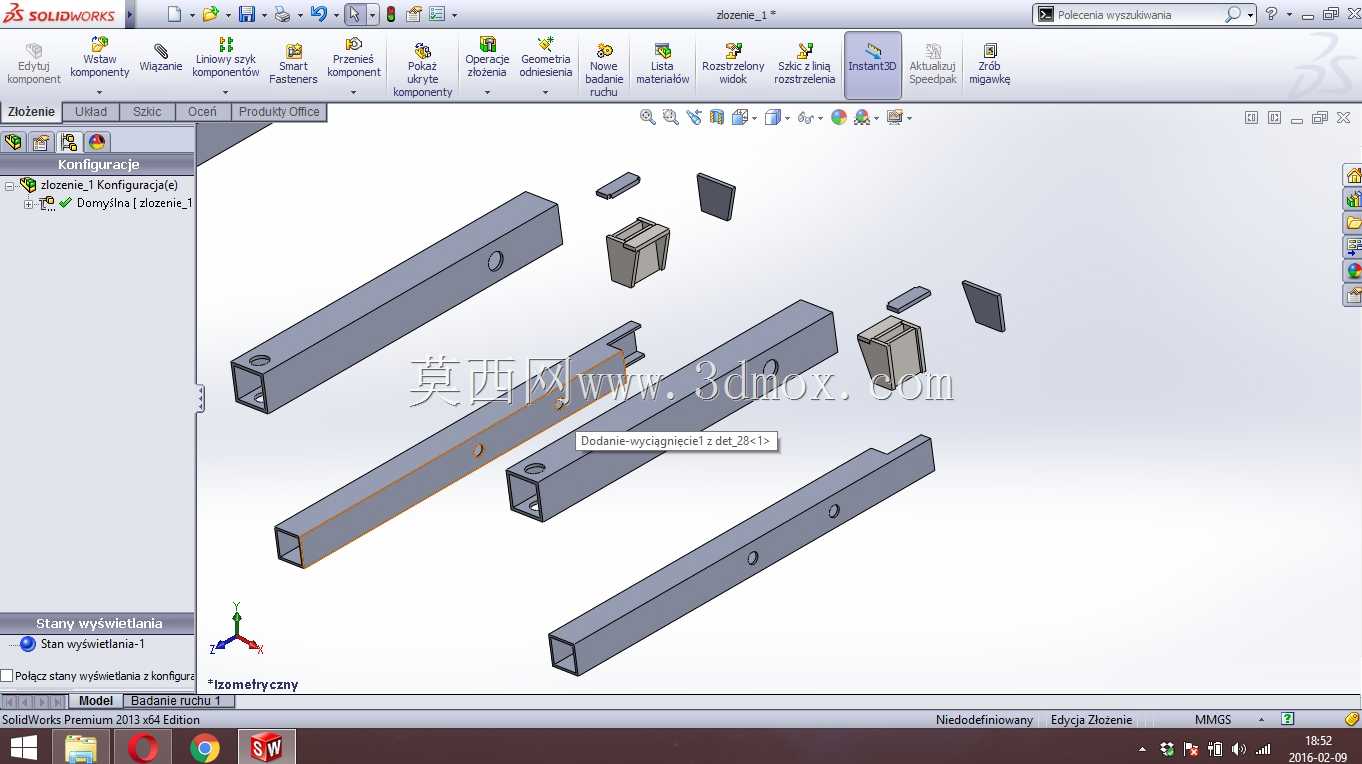1362x764 pixels.
Task: Click Zrób migawkę snapshot tool
Action: click(990, 64)
